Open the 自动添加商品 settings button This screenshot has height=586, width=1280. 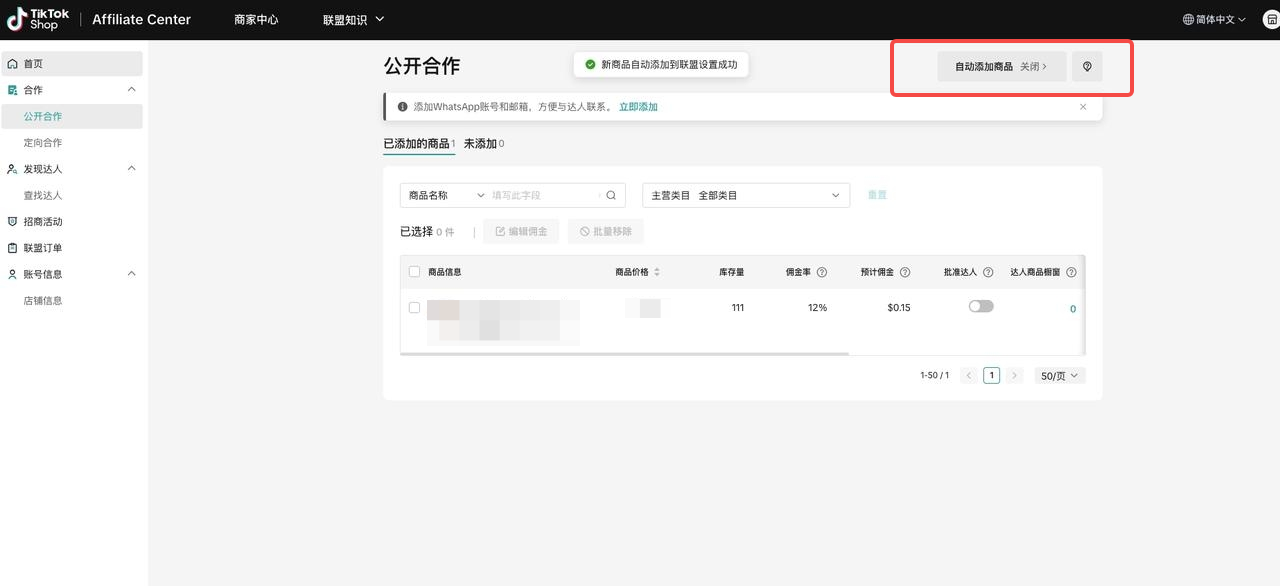coord(1001,67)
